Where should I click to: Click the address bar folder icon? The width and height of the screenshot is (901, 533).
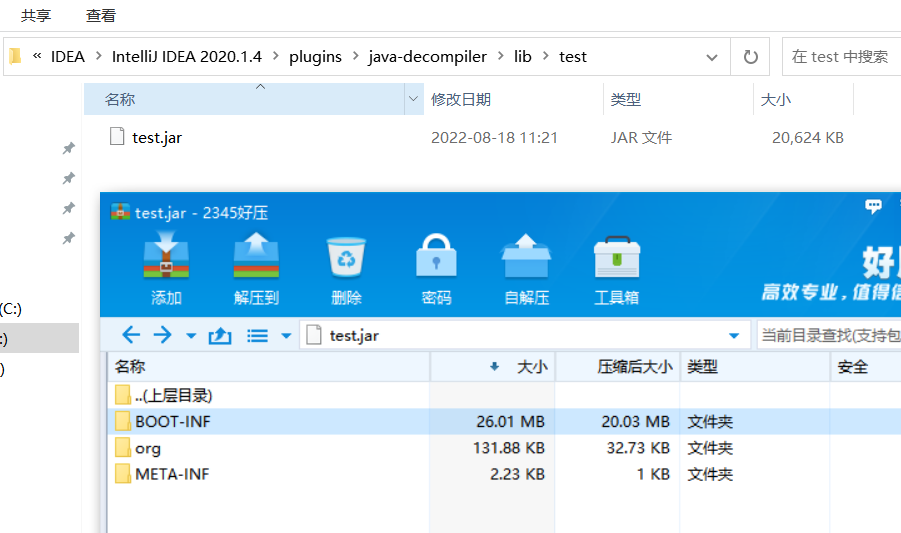pyautogui.click(x=16, y=56)
